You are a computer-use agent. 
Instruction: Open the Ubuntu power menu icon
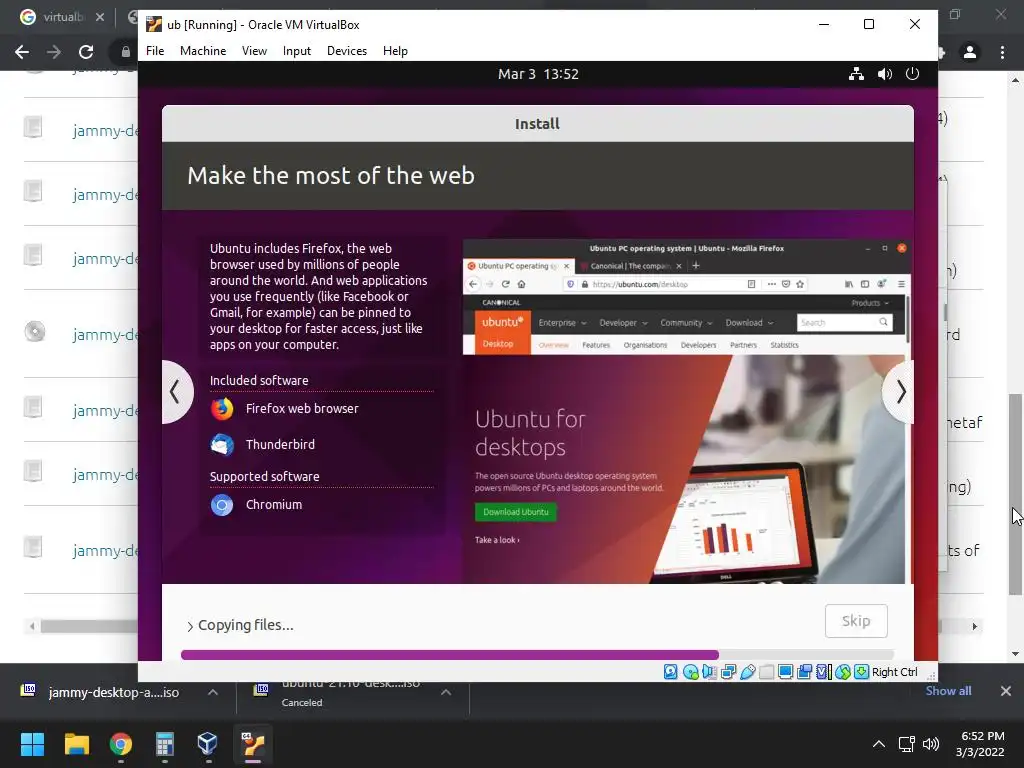pyautogui.click(x=912, y=74)
